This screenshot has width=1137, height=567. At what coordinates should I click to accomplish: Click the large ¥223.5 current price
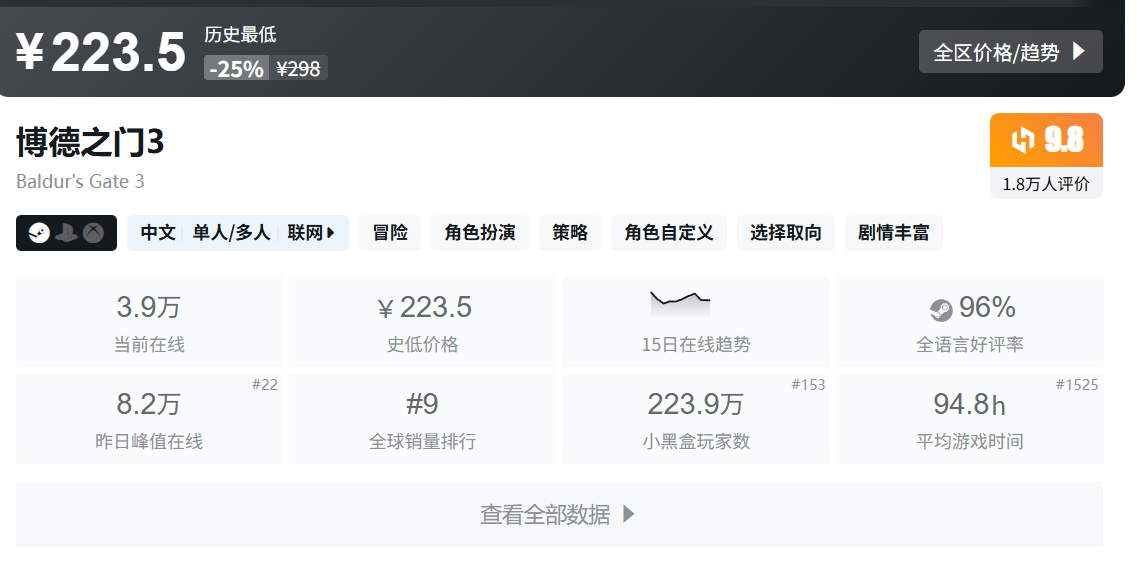(101, 52)
